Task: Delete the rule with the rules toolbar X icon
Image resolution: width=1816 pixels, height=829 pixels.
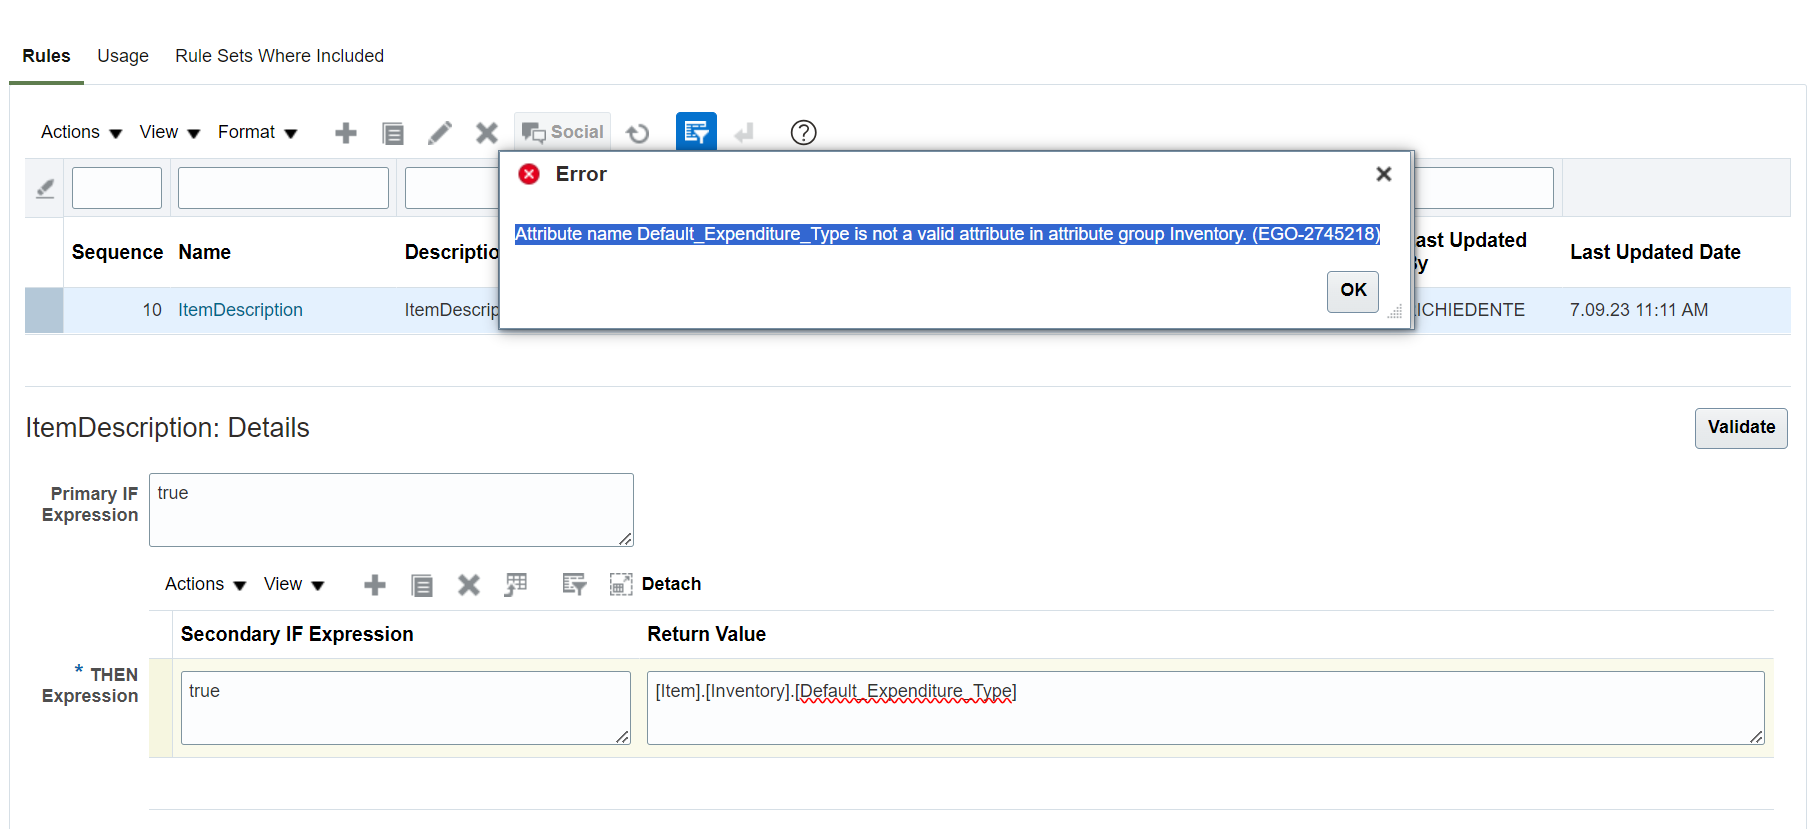Action: [487, 133]
